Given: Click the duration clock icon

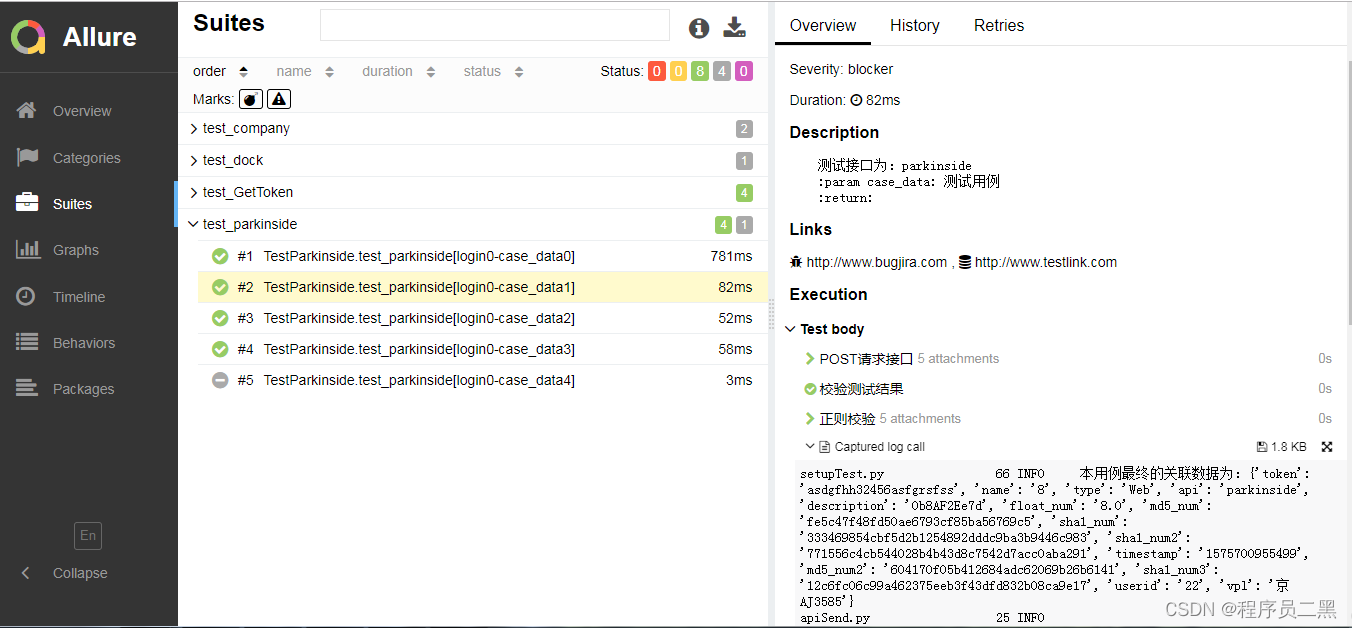Looking at the screenshot, I should [856, 100].
